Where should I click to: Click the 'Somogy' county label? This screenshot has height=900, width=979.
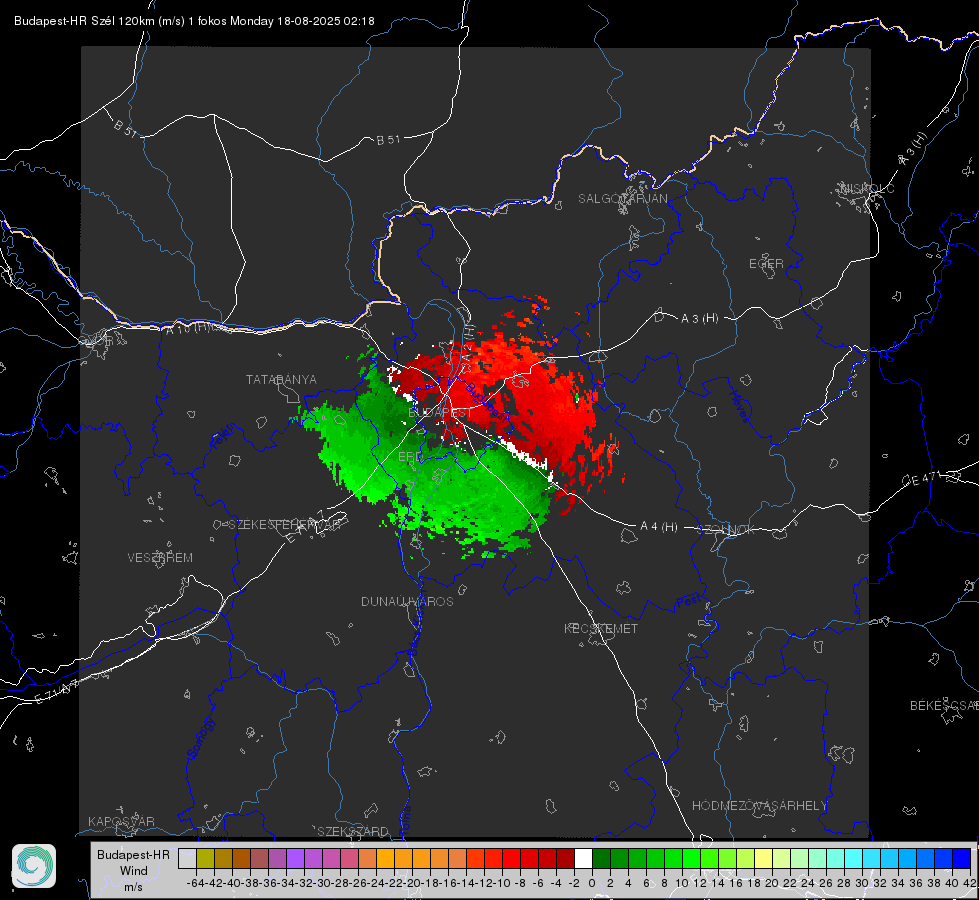point(201,738)
